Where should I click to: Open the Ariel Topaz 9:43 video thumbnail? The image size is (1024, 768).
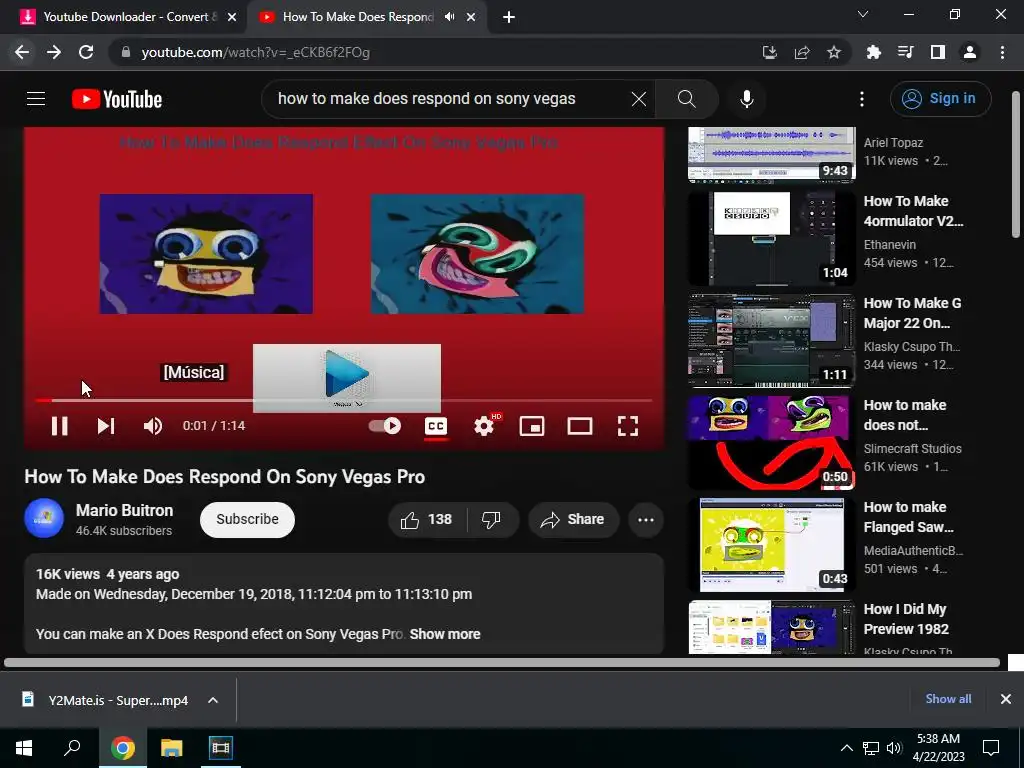[771, 154]
